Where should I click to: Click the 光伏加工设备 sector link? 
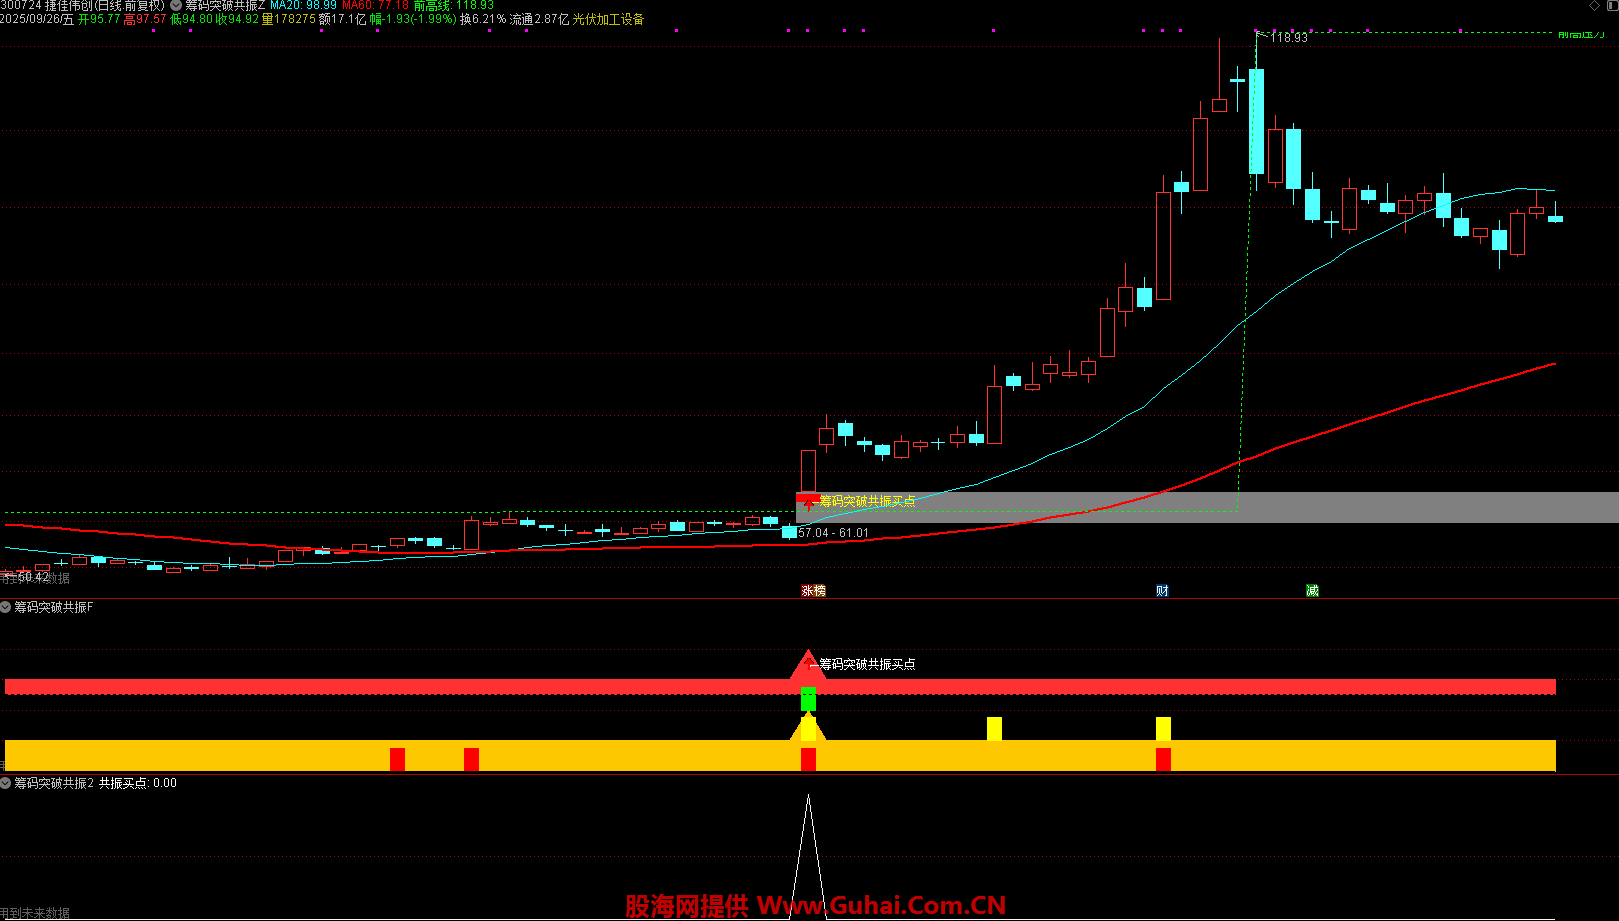608,19
